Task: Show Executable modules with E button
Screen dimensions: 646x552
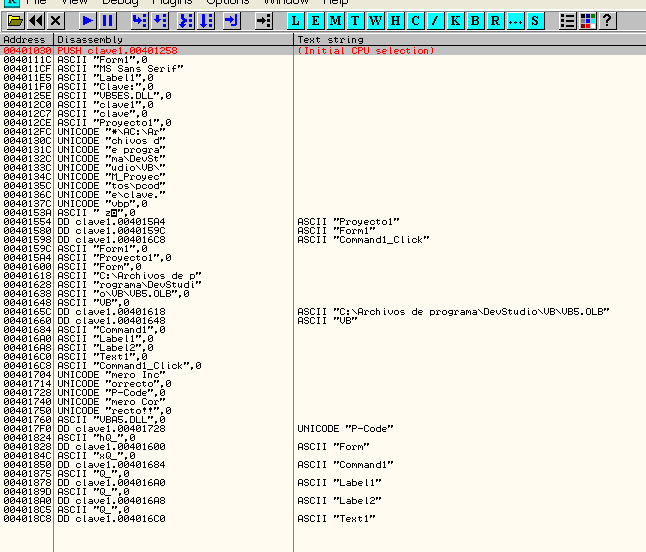Action: (x=317, y=20)
